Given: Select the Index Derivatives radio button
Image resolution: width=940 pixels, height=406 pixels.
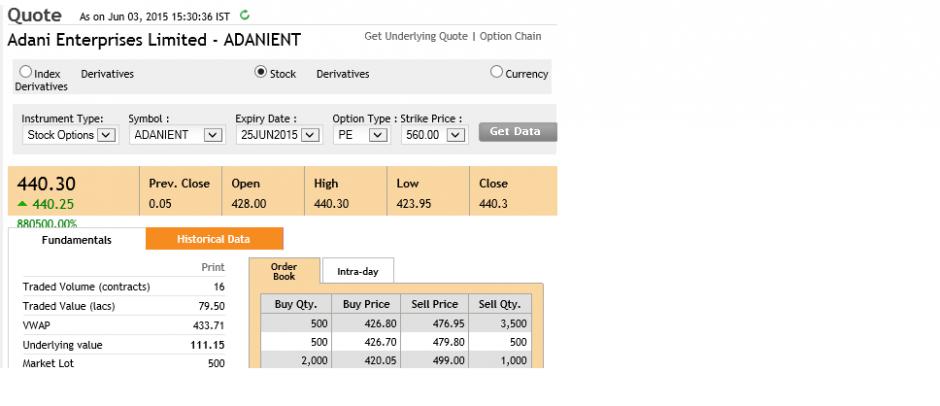Looking at the screenshot, I should [x=25, y=72].
